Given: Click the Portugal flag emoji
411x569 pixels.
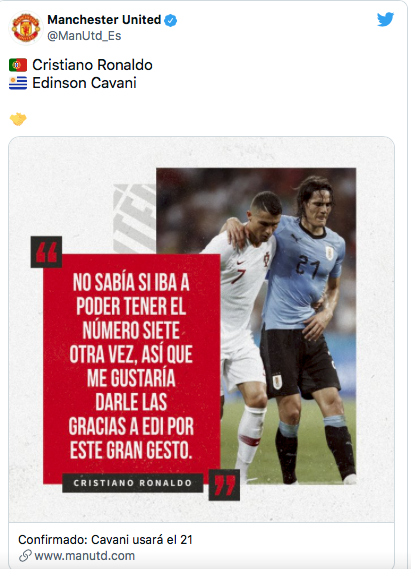Looking at the screenshot, I should 18,65.
